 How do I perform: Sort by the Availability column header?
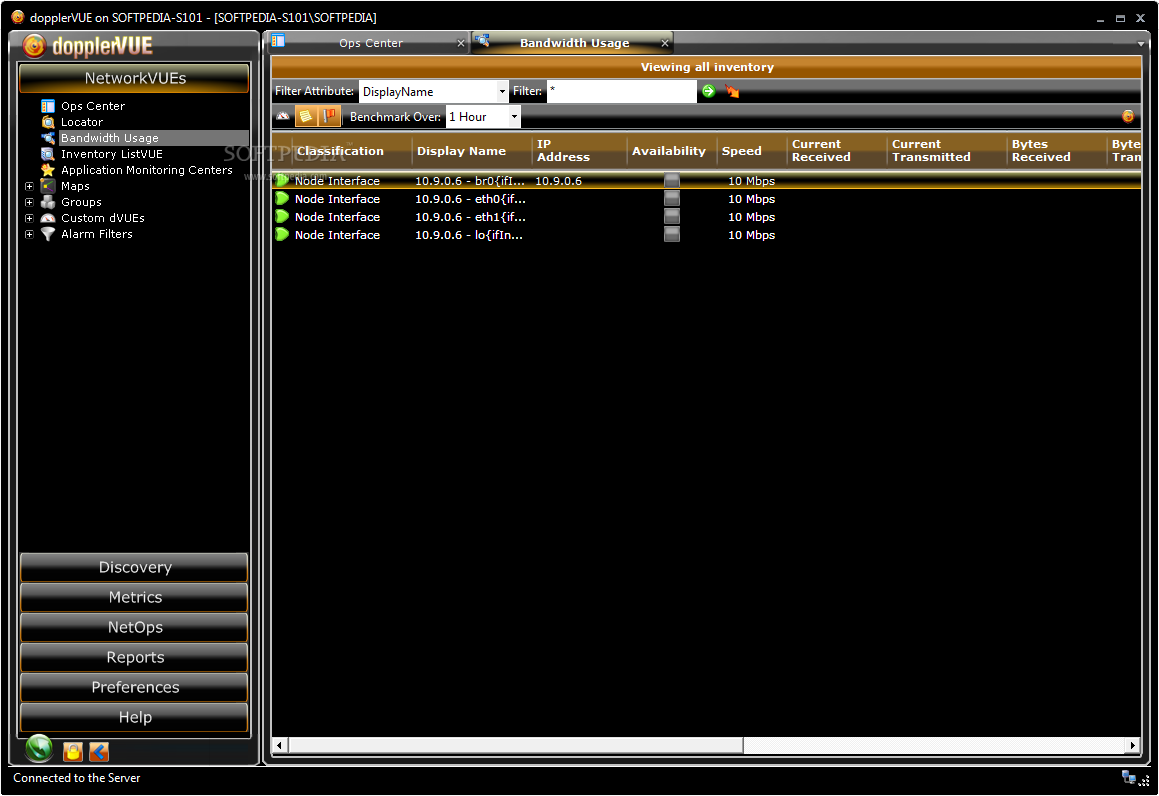click(x=669, y=151)
